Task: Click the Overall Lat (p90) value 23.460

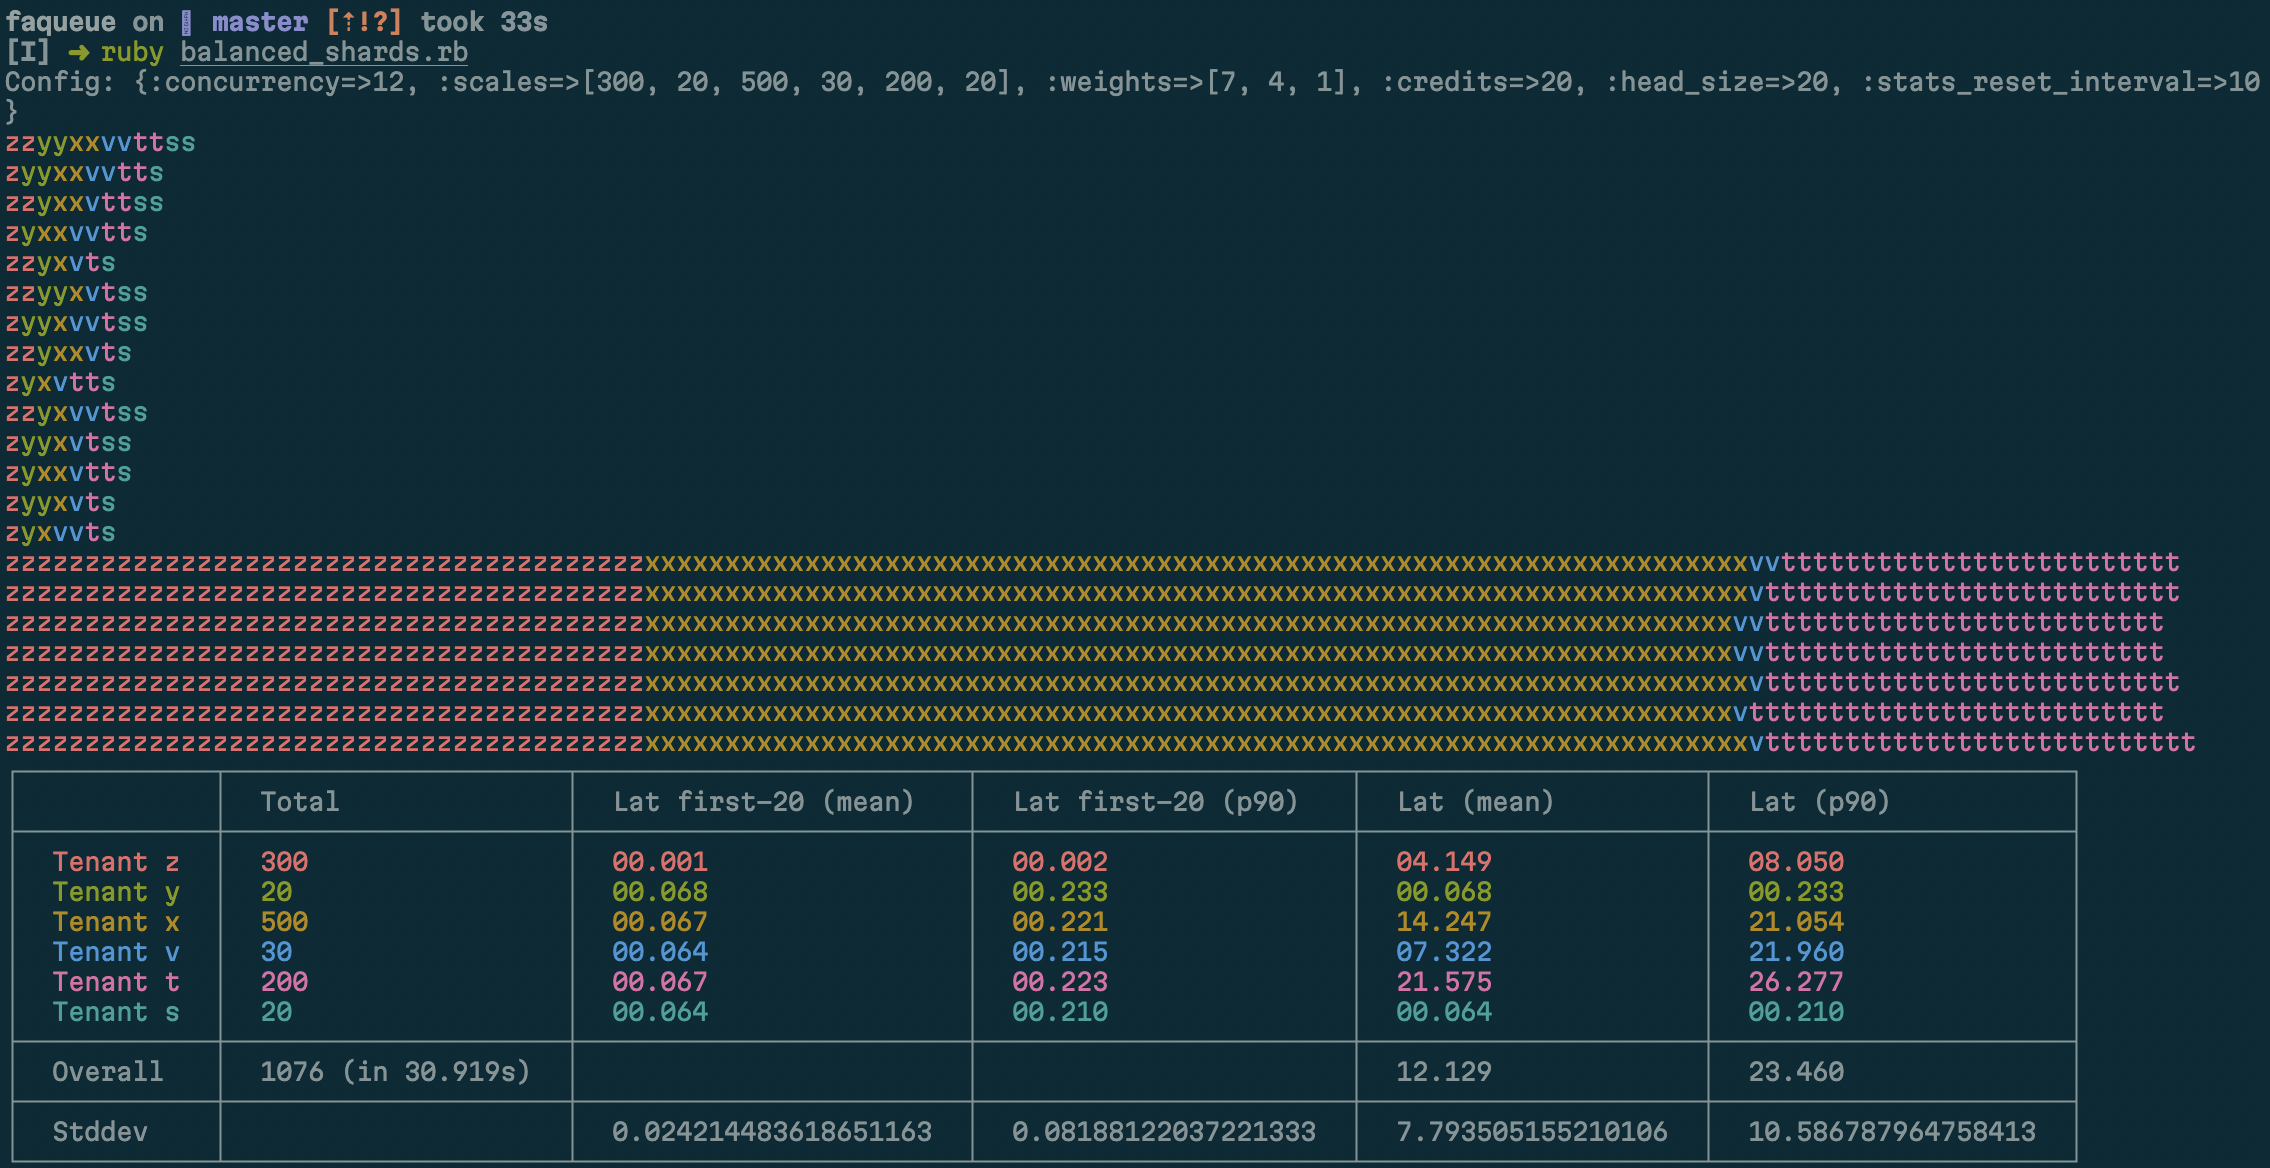Action: pos(1795,1072)
